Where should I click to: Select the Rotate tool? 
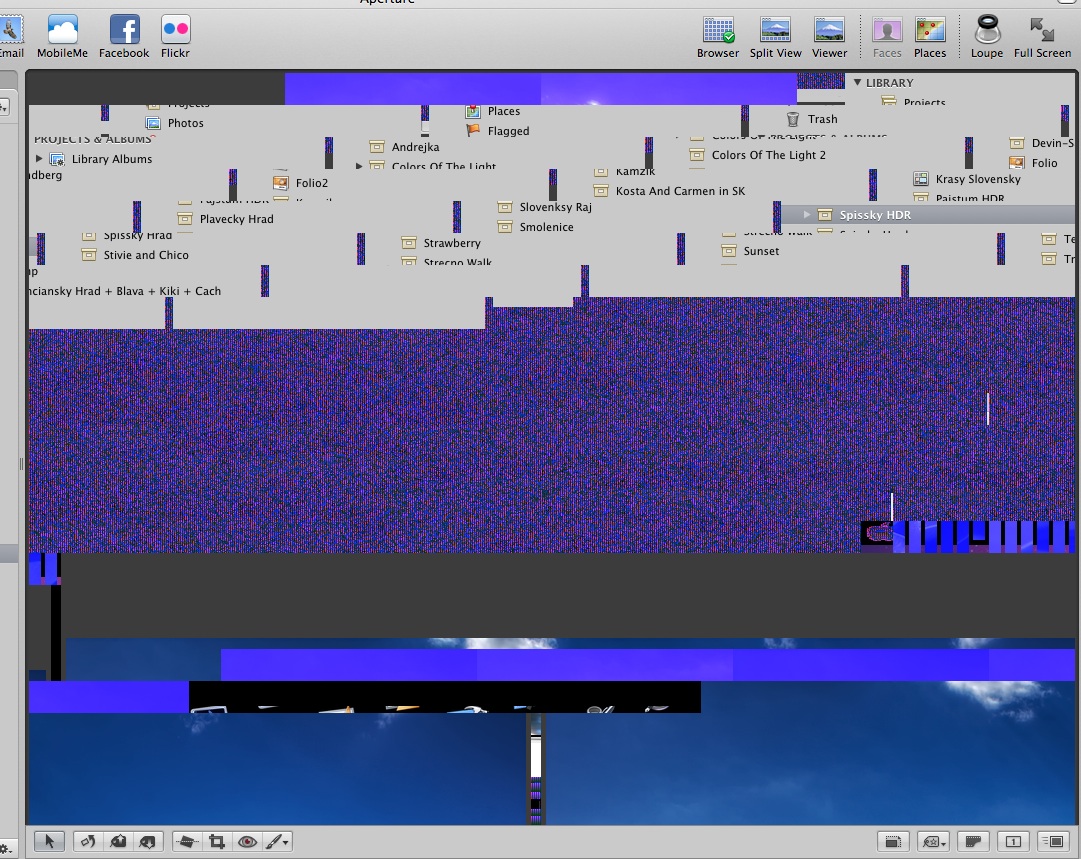click(88, 841)
